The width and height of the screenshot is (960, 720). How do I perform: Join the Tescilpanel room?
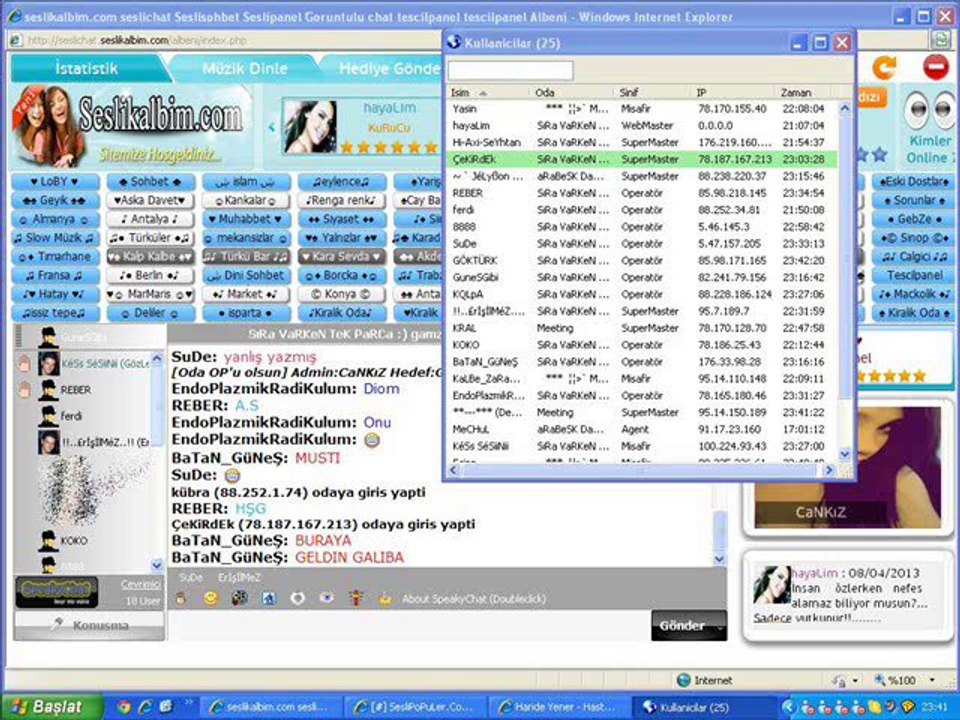[x=915, y=276]
